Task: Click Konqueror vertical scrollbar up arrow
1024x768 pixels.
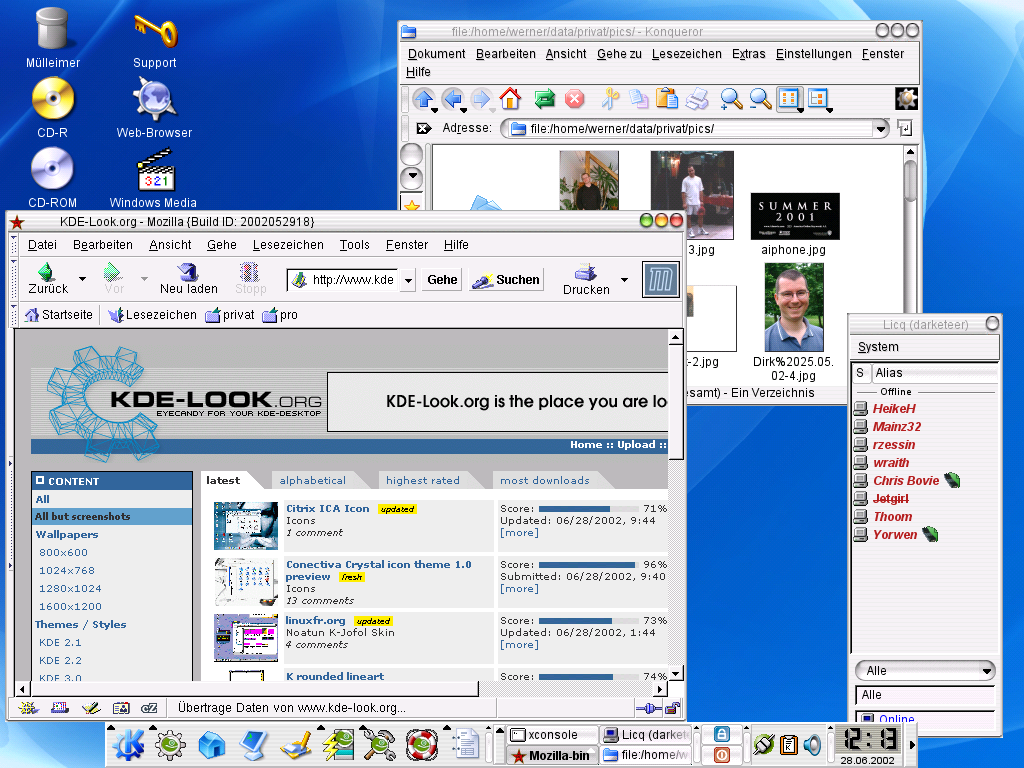Action: click(910, 152)
